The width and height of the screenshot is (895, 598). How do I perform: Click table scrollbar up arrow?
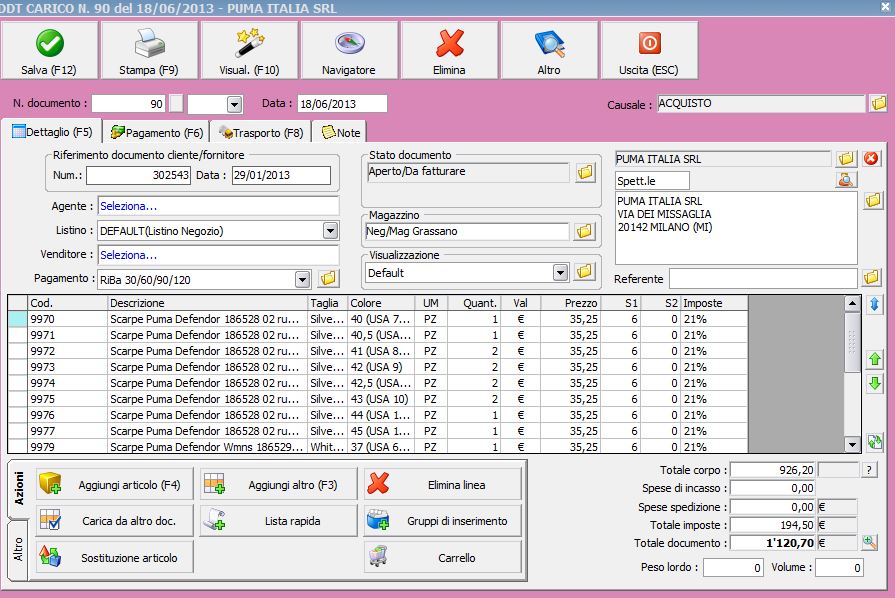852,303
